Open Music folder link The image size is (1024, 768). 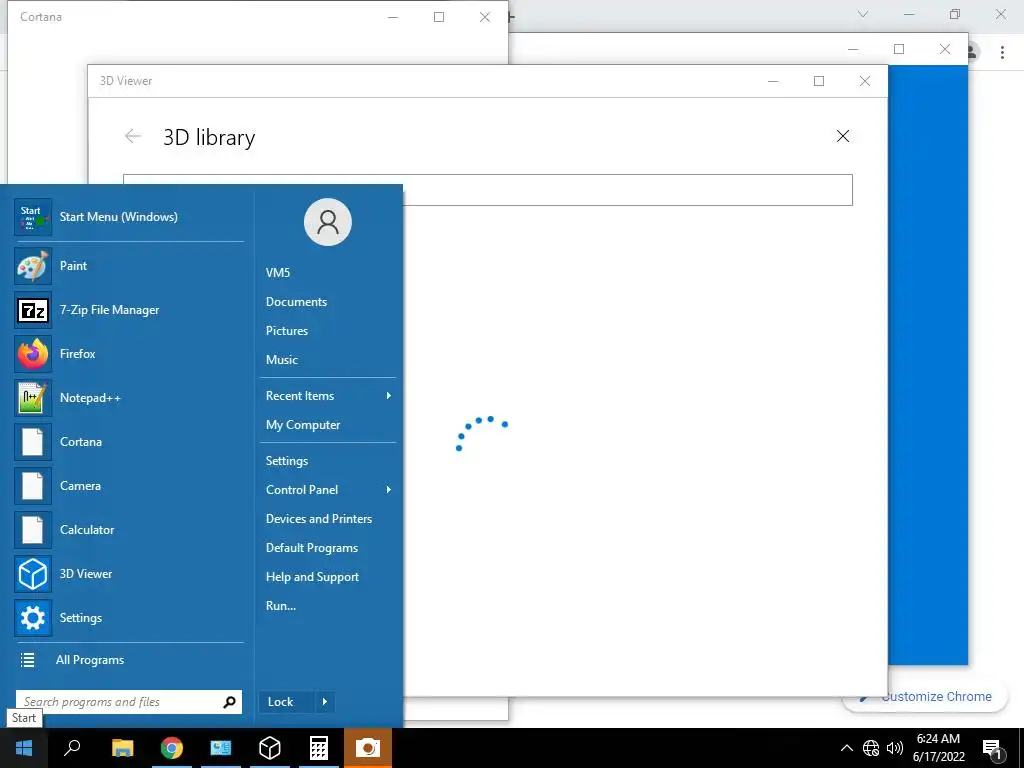pyautogui.click(x=281, y=360)
